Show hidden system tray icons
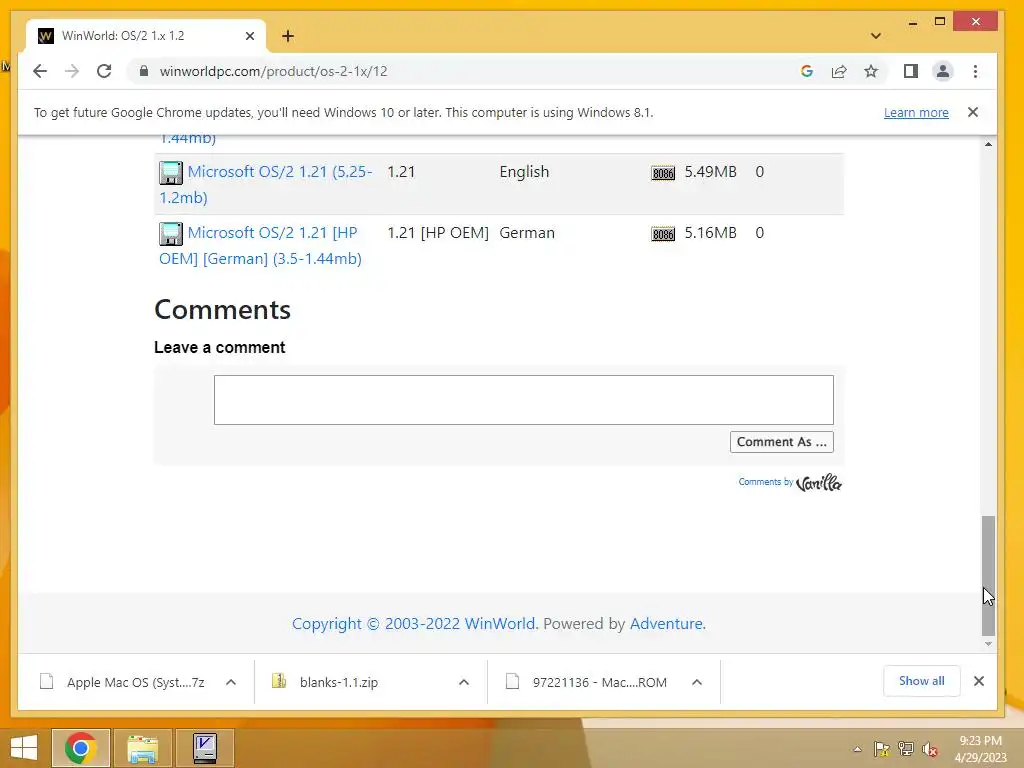 857,749
